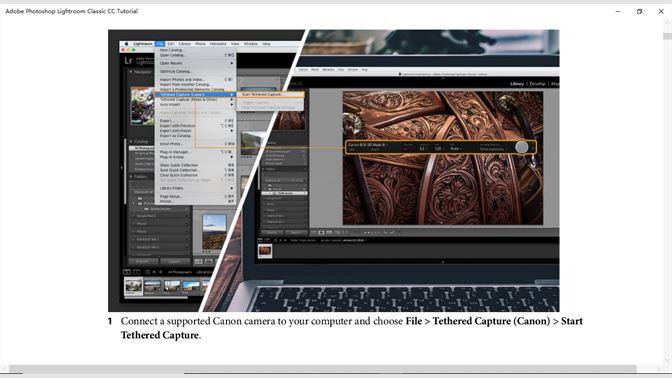
Task: Click the horizontal scrollbar thumb at bottom
Action: [x=323, y=369]
